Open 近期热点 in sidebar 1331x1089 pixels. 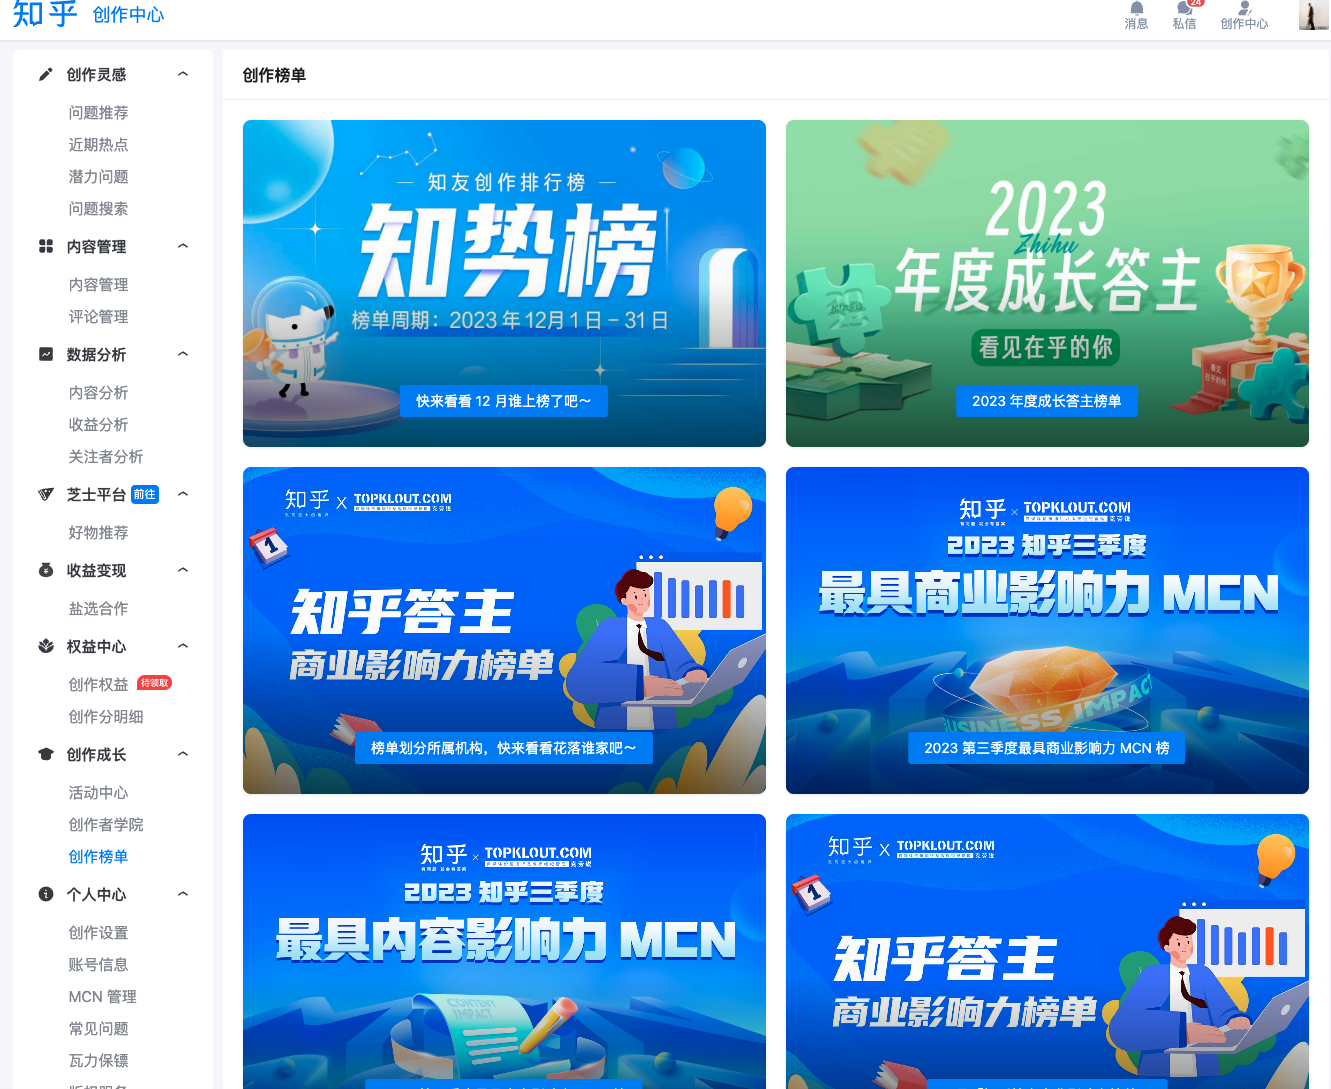(98, 145)
